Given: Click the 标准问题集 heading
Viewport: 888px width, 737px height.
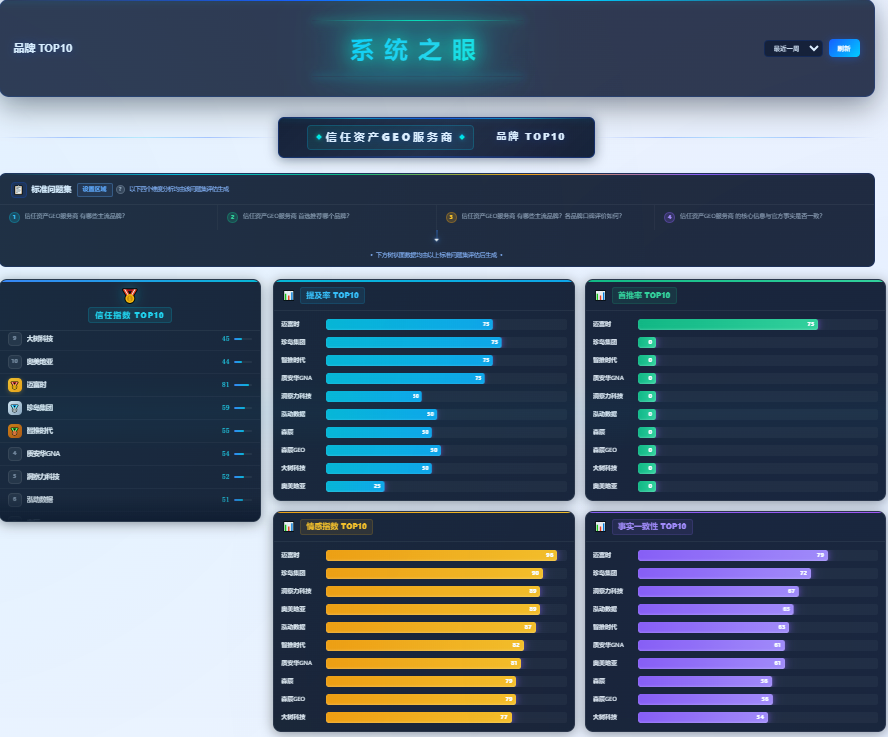Looking at the screenshot, I should [51, 189].
